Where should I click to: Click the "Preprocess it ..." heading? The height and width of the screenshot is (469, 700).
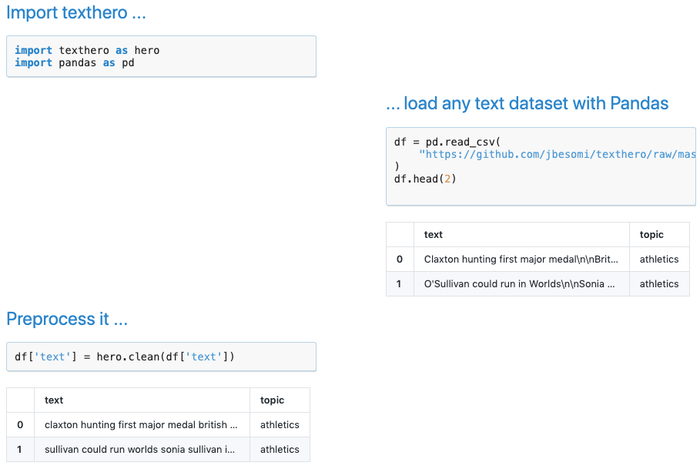67,319
